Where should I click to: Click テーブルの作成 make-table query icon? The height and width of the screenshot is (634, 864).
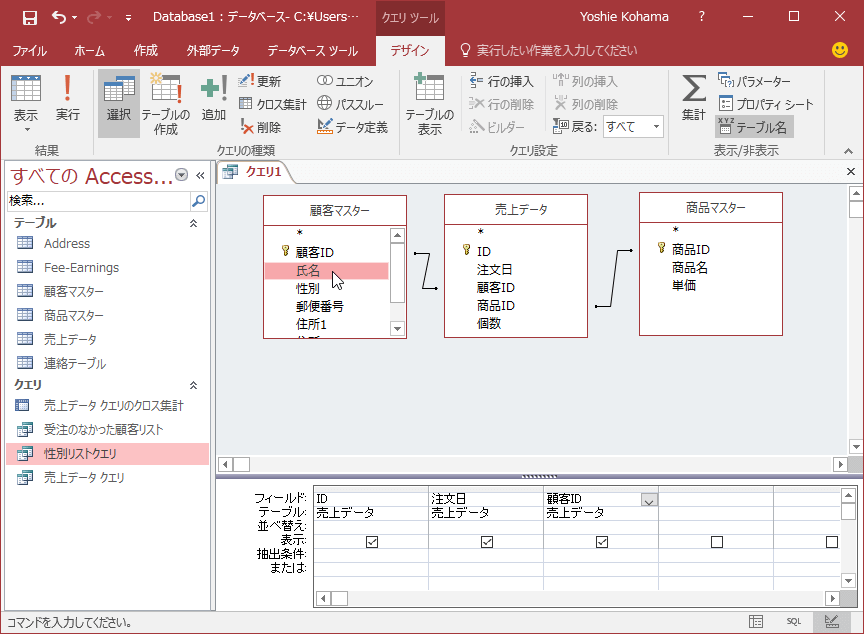[166, 104]
